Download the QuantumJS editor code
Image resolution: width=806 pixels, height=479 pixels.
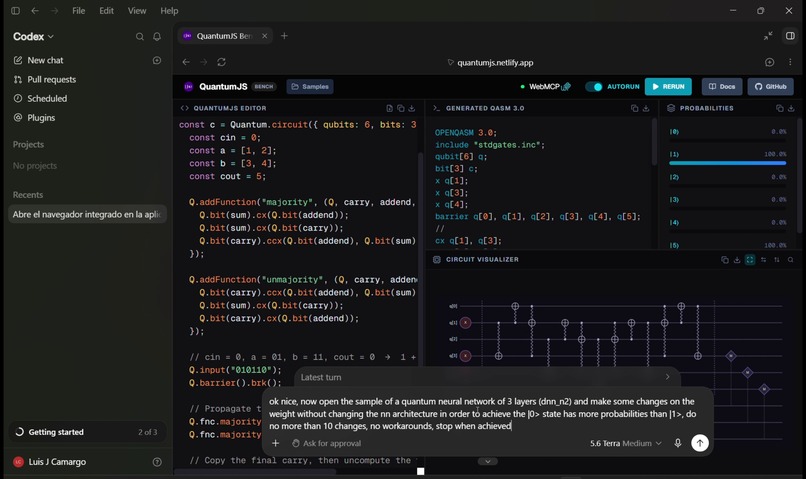pyautogui.click(x=411, y=108)
